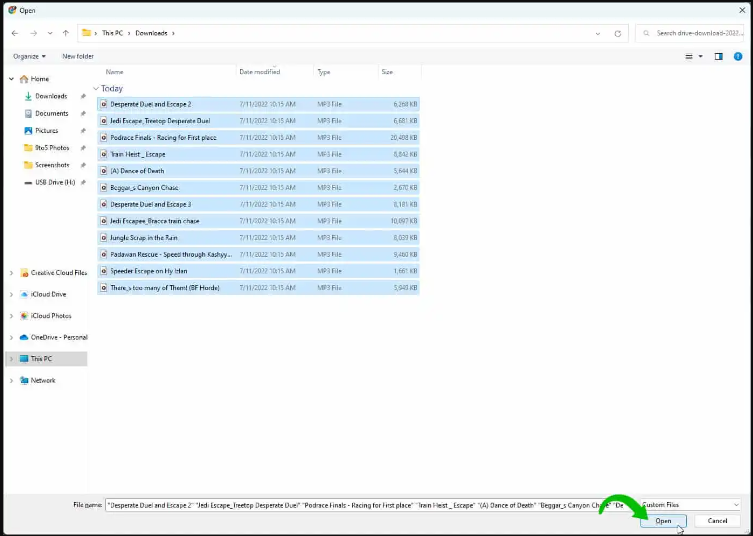Open the Custom Files type dropdown
The height and width of the screenshot is (536, 753).
coord(690,505)
